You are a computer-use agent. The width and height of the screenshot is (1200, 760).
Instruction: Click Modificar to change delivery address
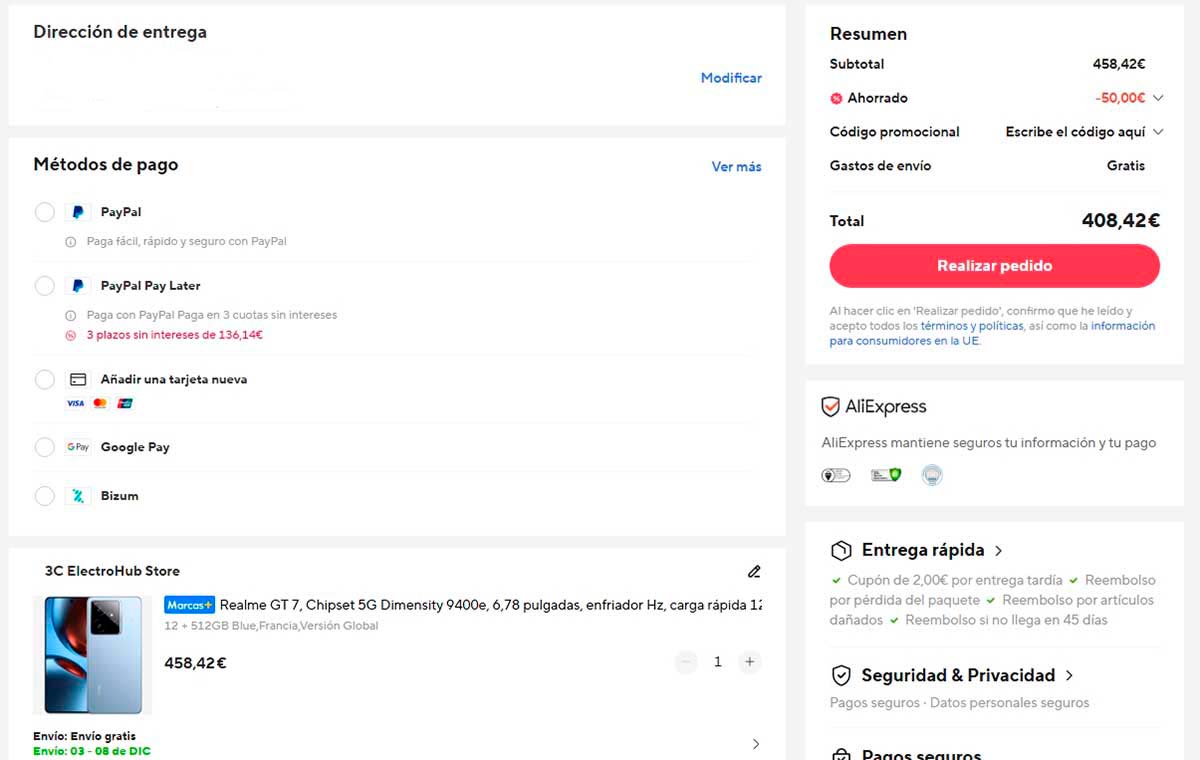point(731,77)
